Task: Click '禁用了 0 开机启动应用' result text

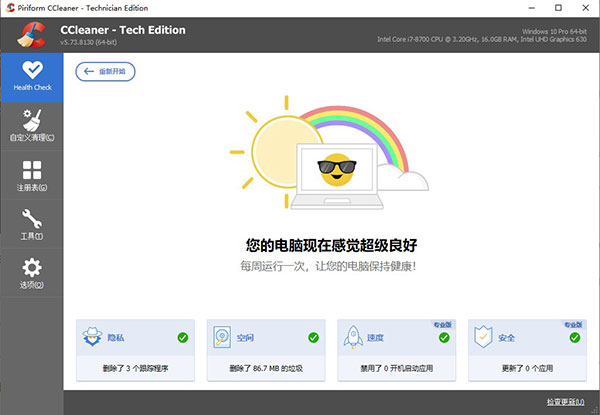Action: pyautogui.click(x=396, y=368)
